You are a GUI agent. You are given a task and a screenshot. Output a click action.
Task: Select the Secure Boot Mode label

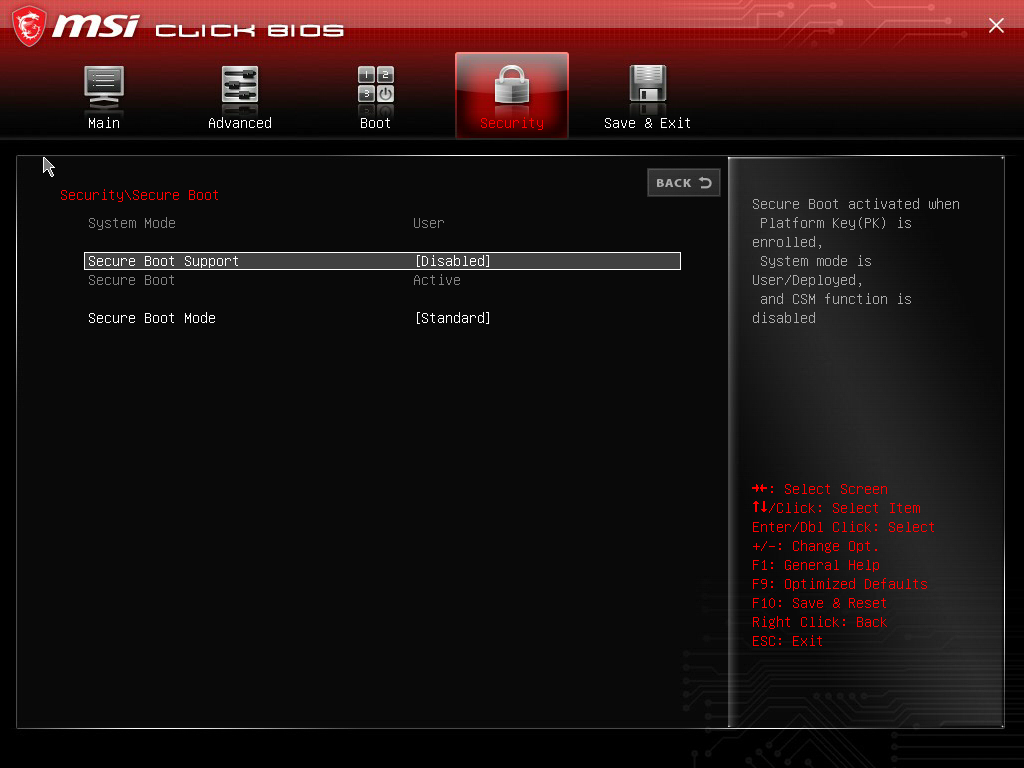pos(152,318)
